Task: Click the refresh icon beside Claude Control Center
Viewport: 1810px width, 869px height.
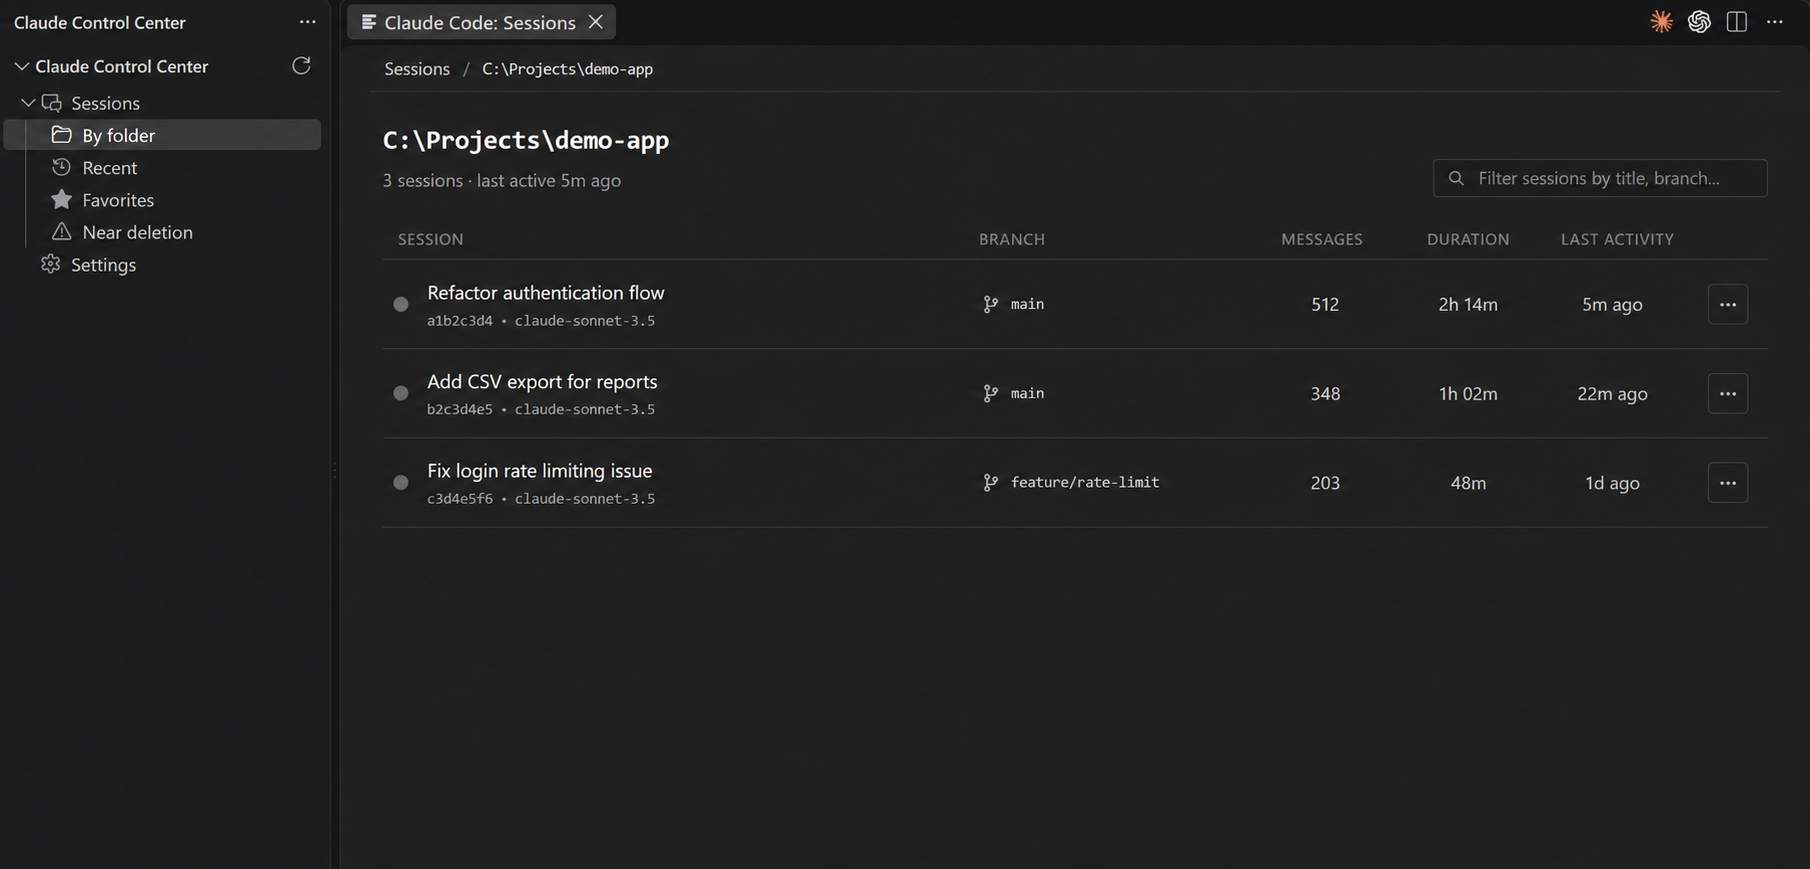Action: tap(301, 66)
